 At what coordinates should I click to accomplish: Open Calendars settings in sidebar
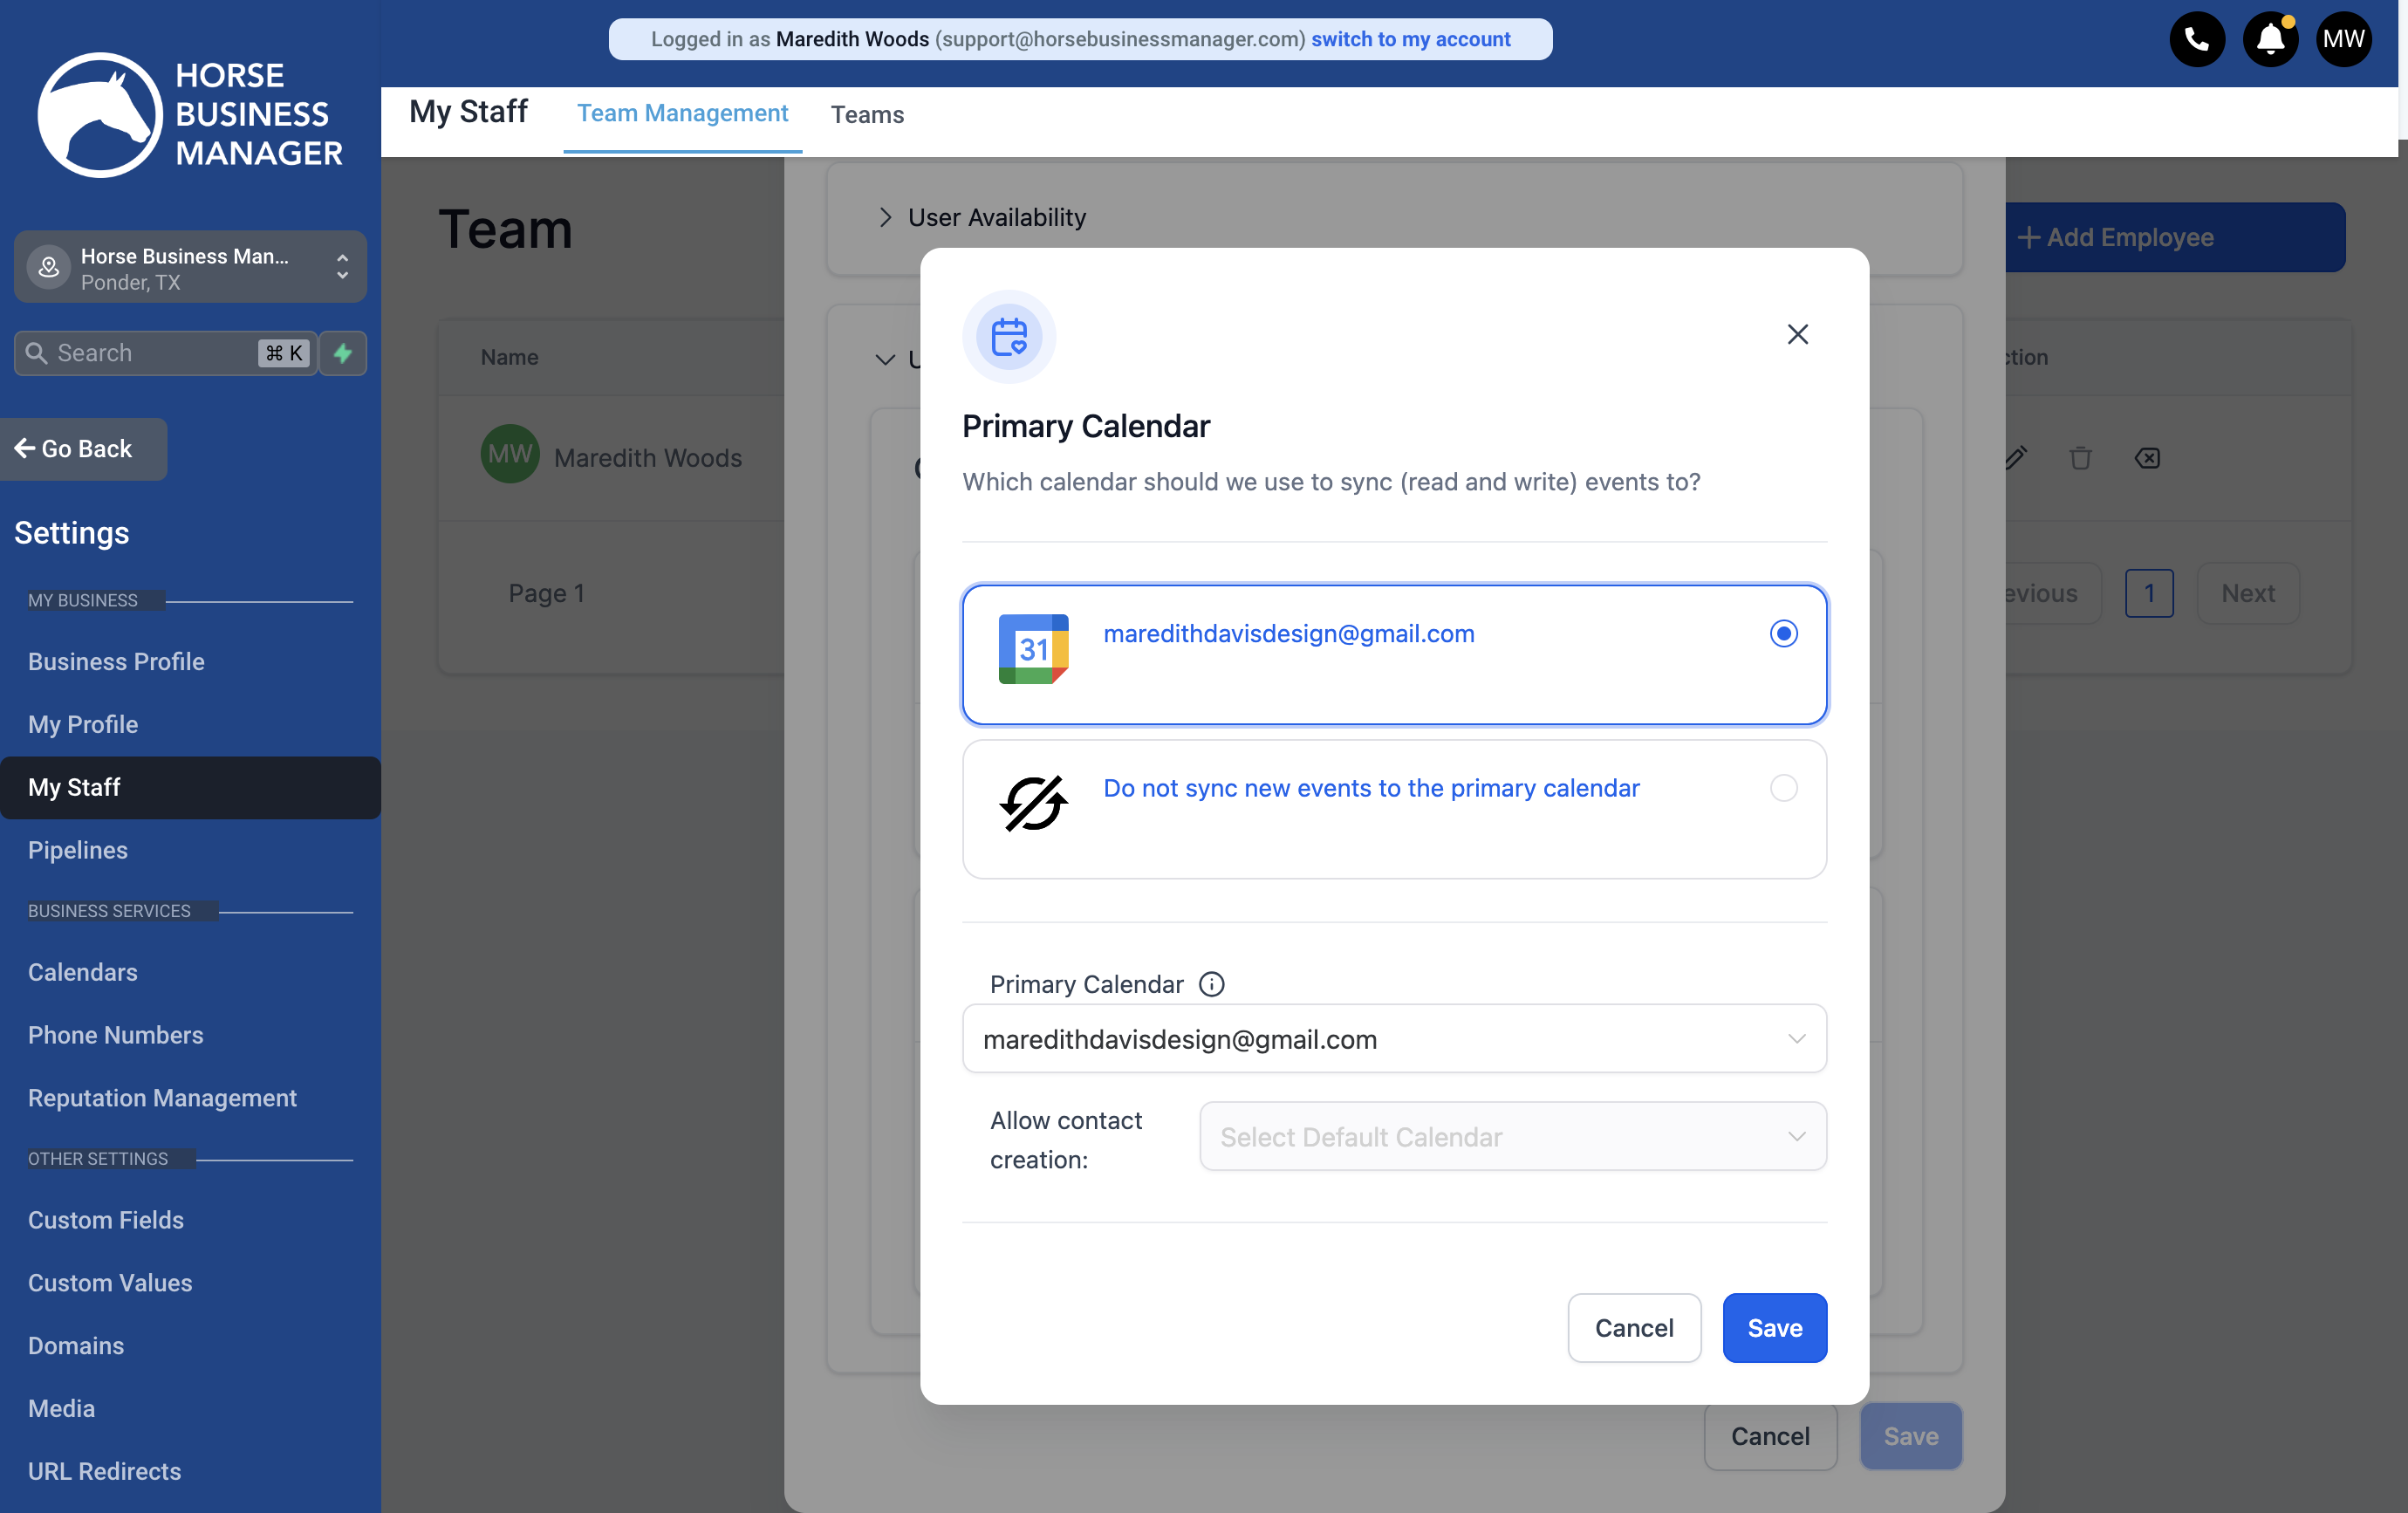click(83, 972)
